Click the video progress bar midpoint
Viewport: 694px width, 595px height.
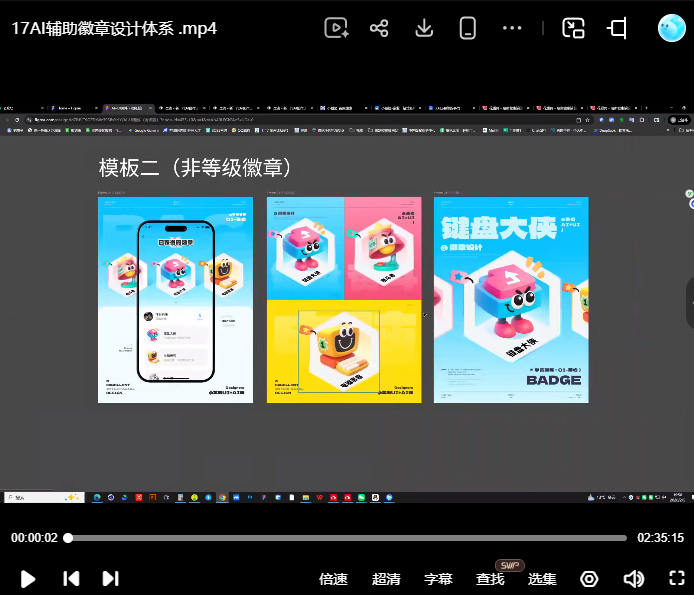point(347,538)
